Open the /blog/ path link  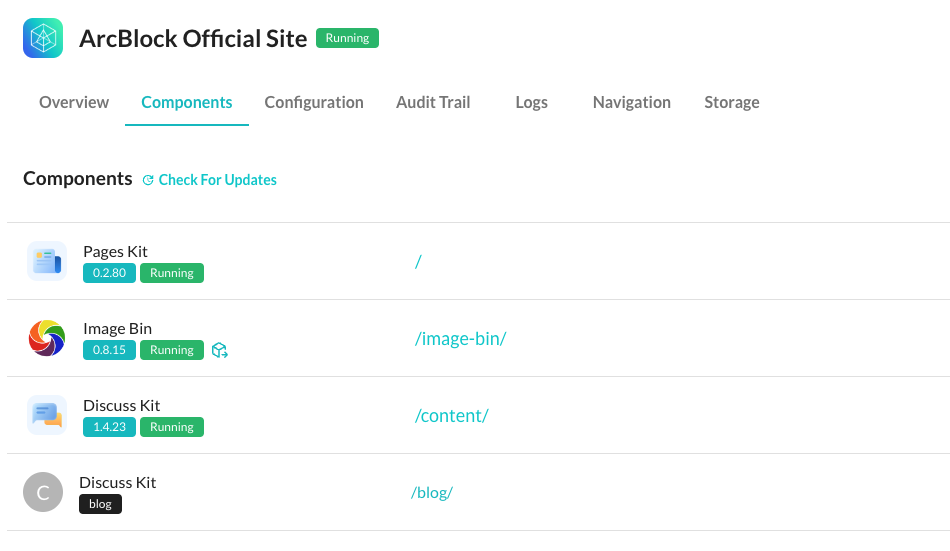coord(431,493)
